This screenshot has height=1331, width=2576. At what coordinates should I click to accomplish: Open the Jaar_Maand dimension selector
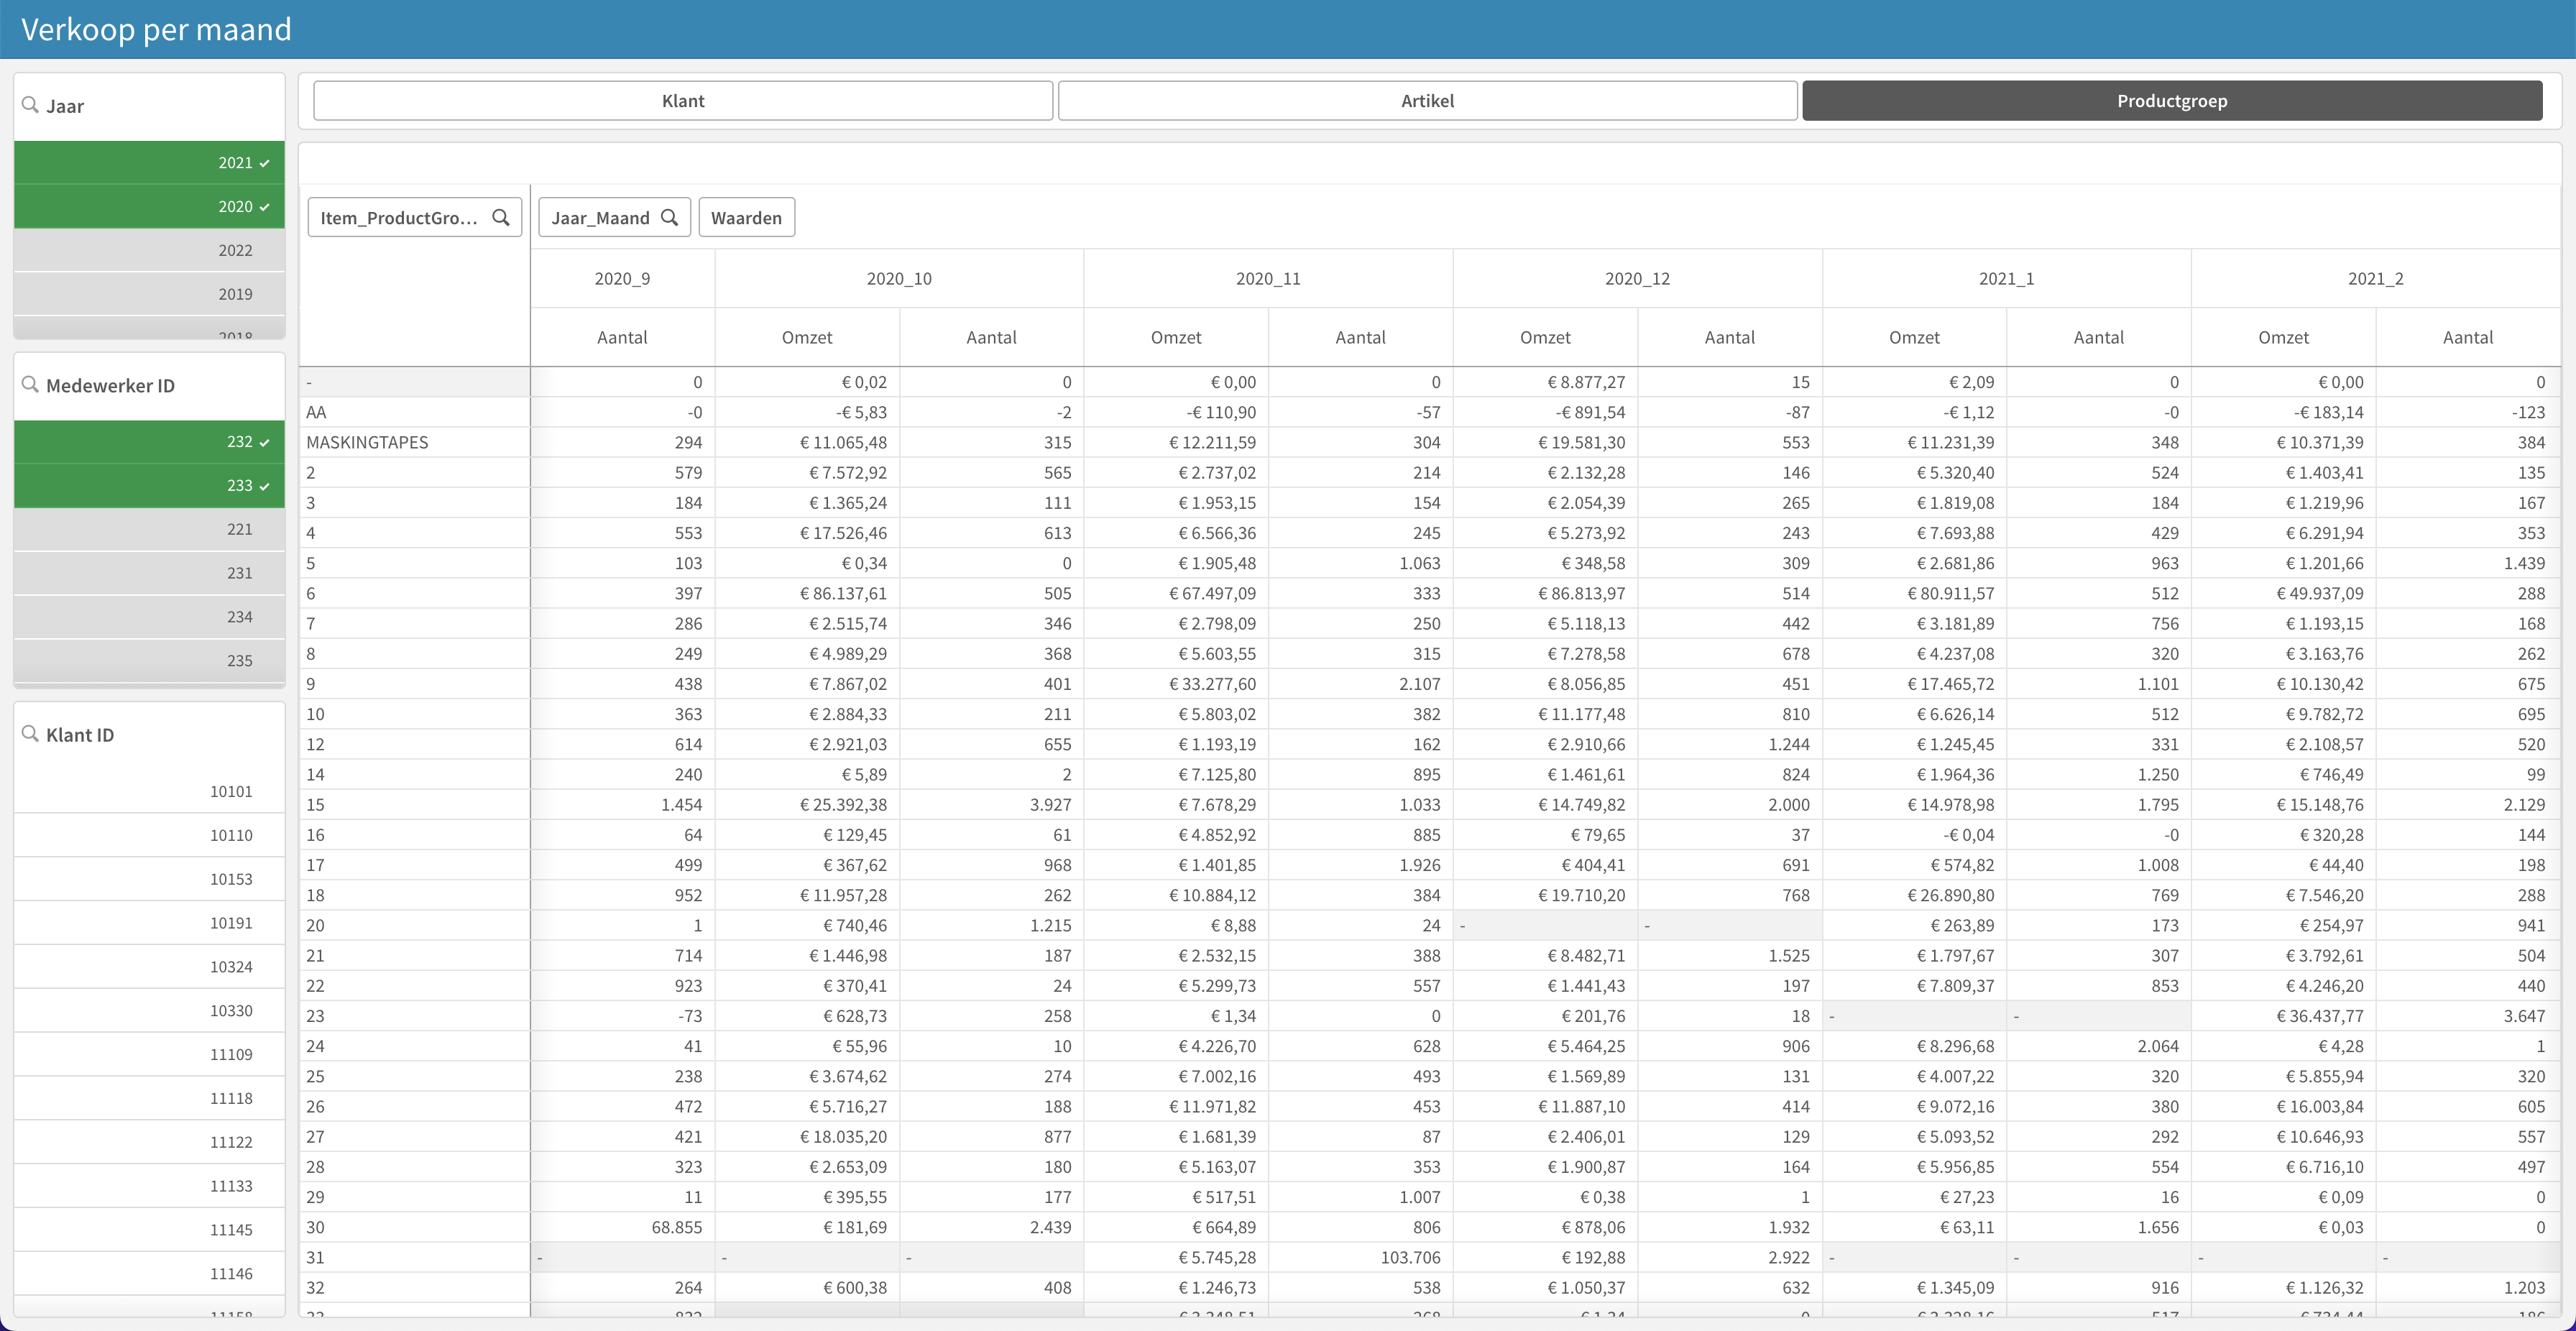click(600, 217)
